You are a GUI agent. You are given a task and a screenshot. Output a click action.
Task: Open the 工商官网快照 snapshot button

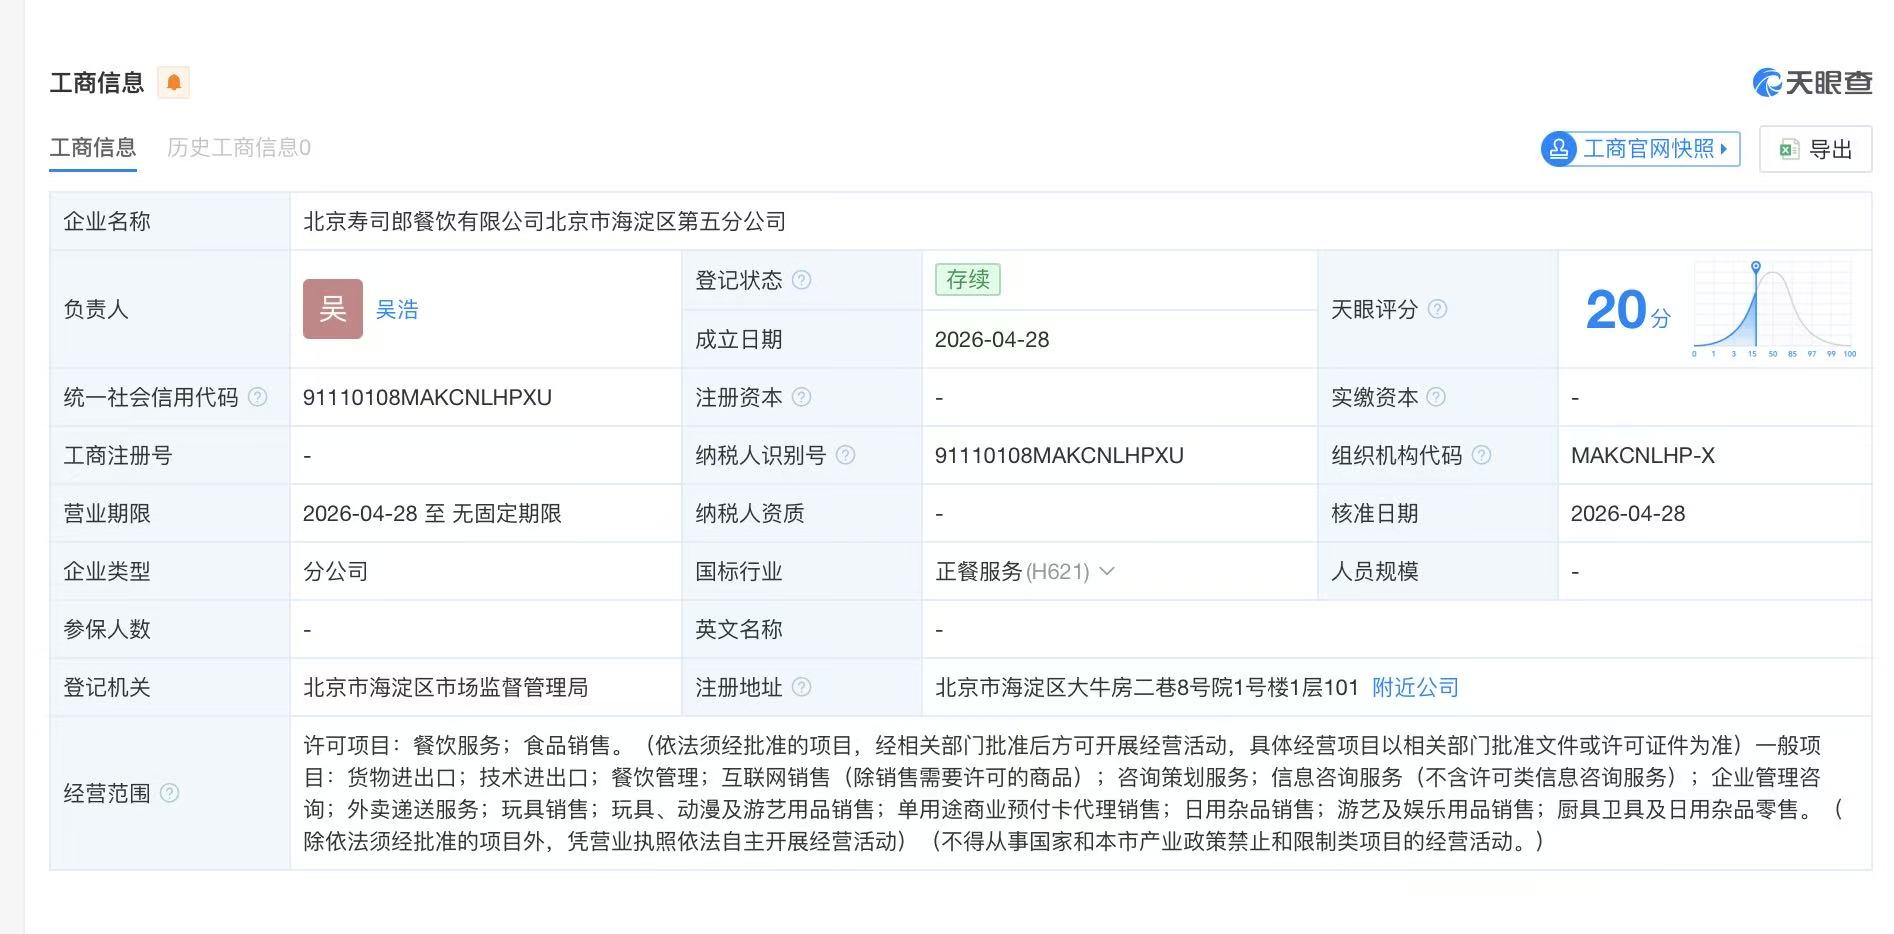[x=1640, y=149]
